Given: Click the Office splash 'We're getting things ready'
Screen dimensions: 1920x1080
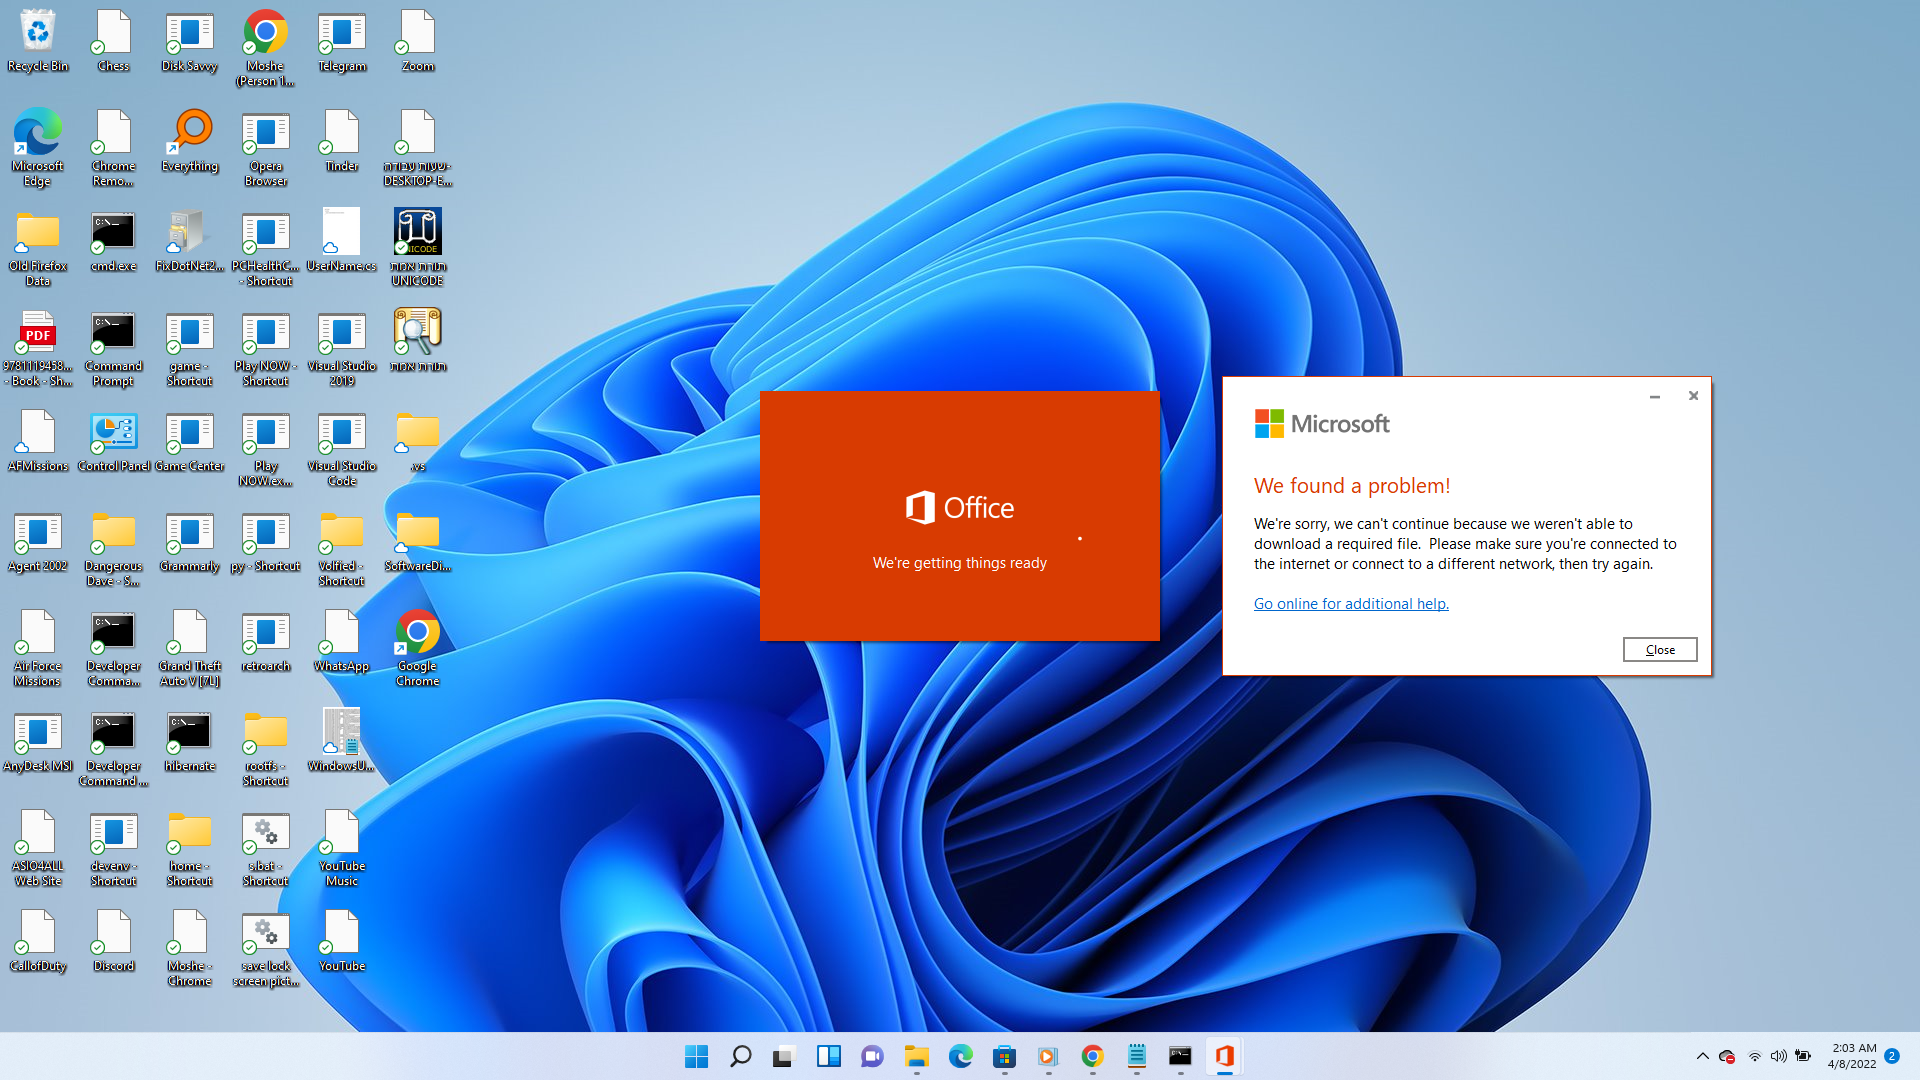Looking at the screenshot, I should click(959, 563).
